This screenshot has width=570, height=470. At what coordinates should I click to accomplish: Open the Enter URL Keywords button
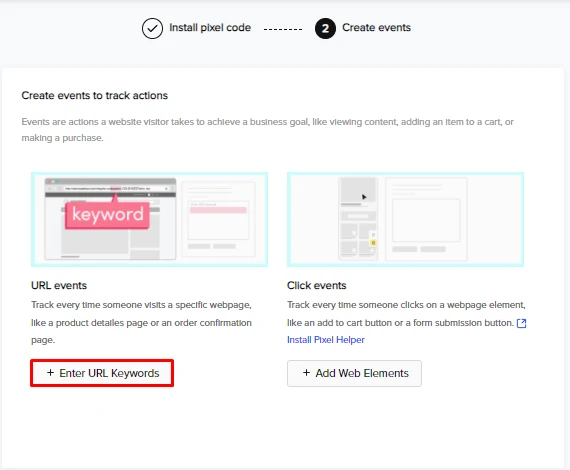(x=102, y=373)
